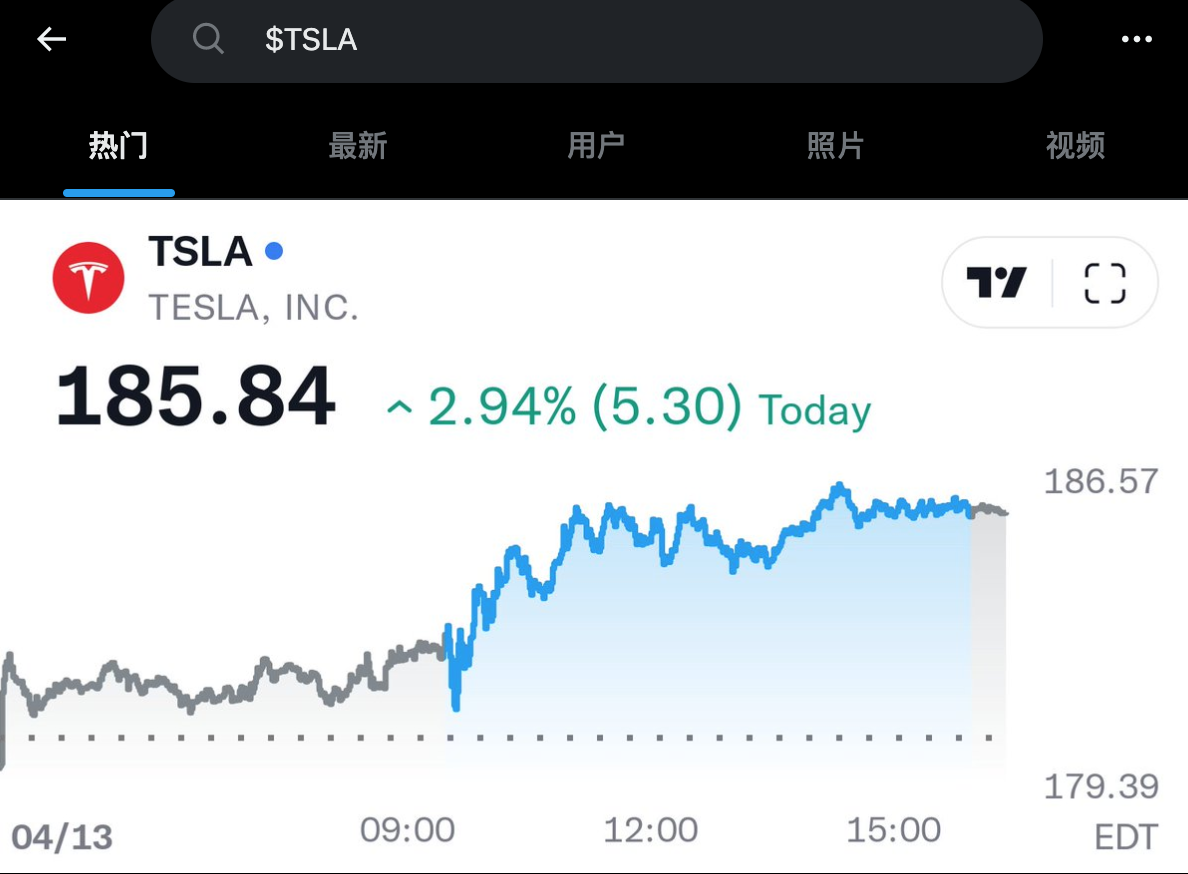Open the TradingView logo icon
The image size is (1188, 874).
tap(997, 282)
